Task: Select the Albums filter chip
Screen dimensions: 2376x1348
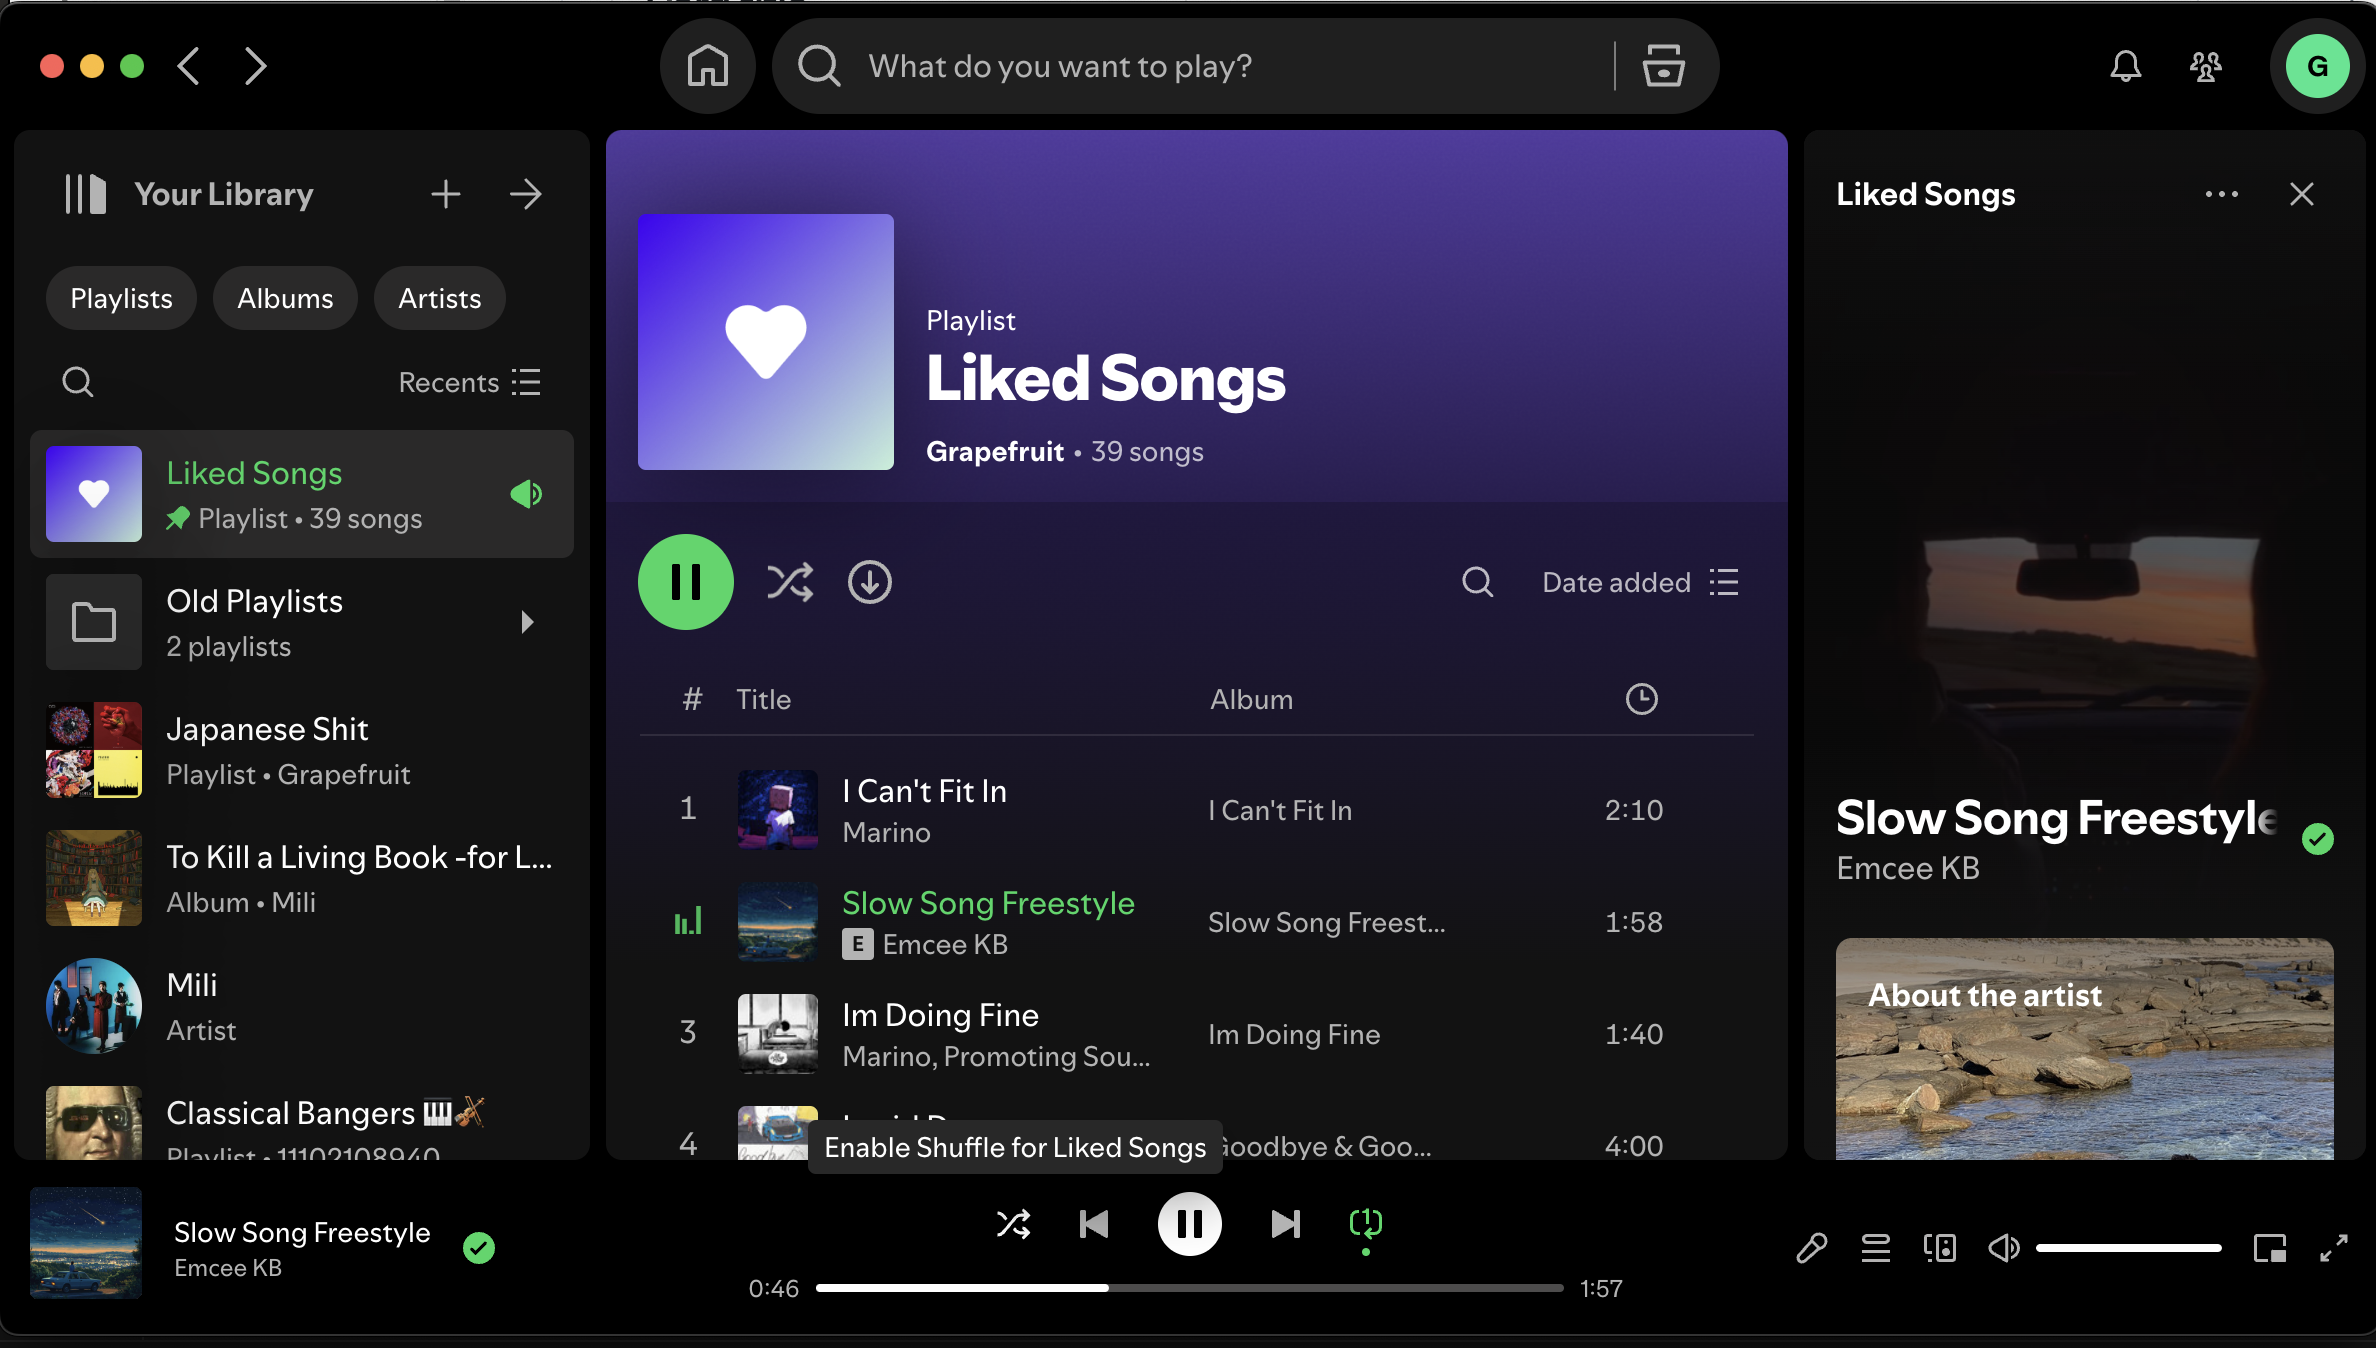Action: click(285, 298)
